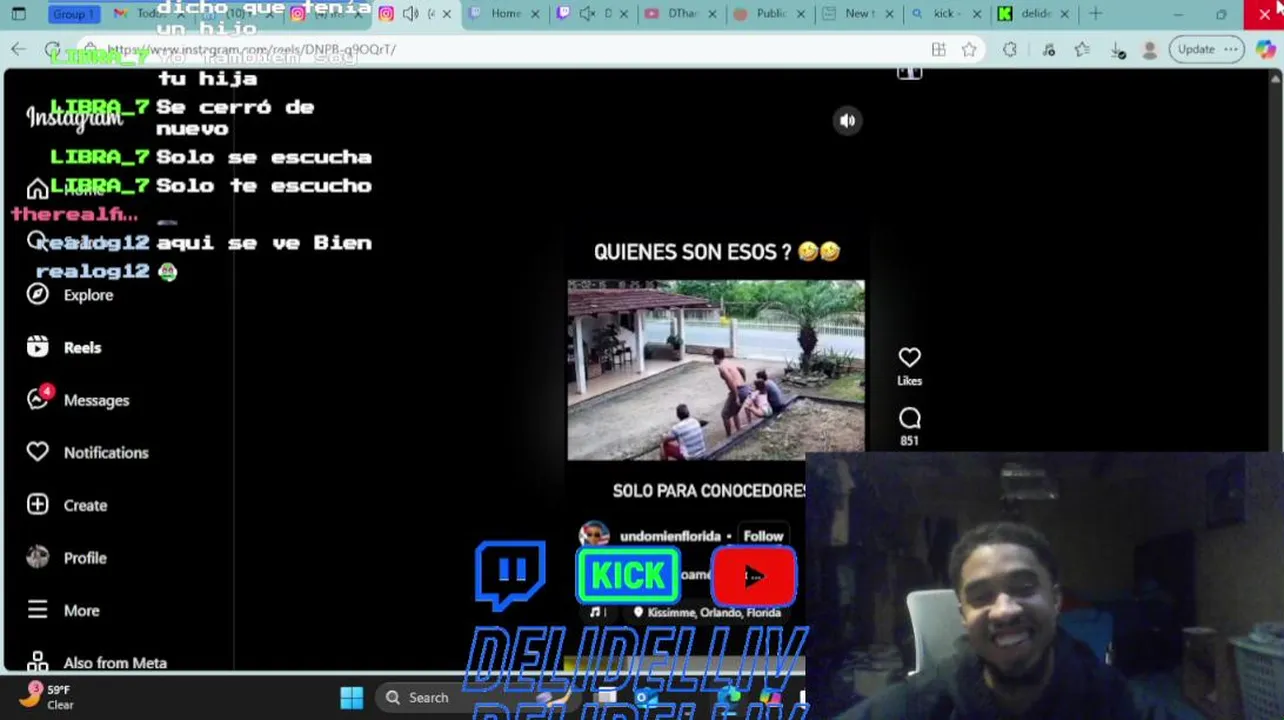Screen dimensions: 1284x720
Task: Open Messages with unread badge
Action: (78, 399)
